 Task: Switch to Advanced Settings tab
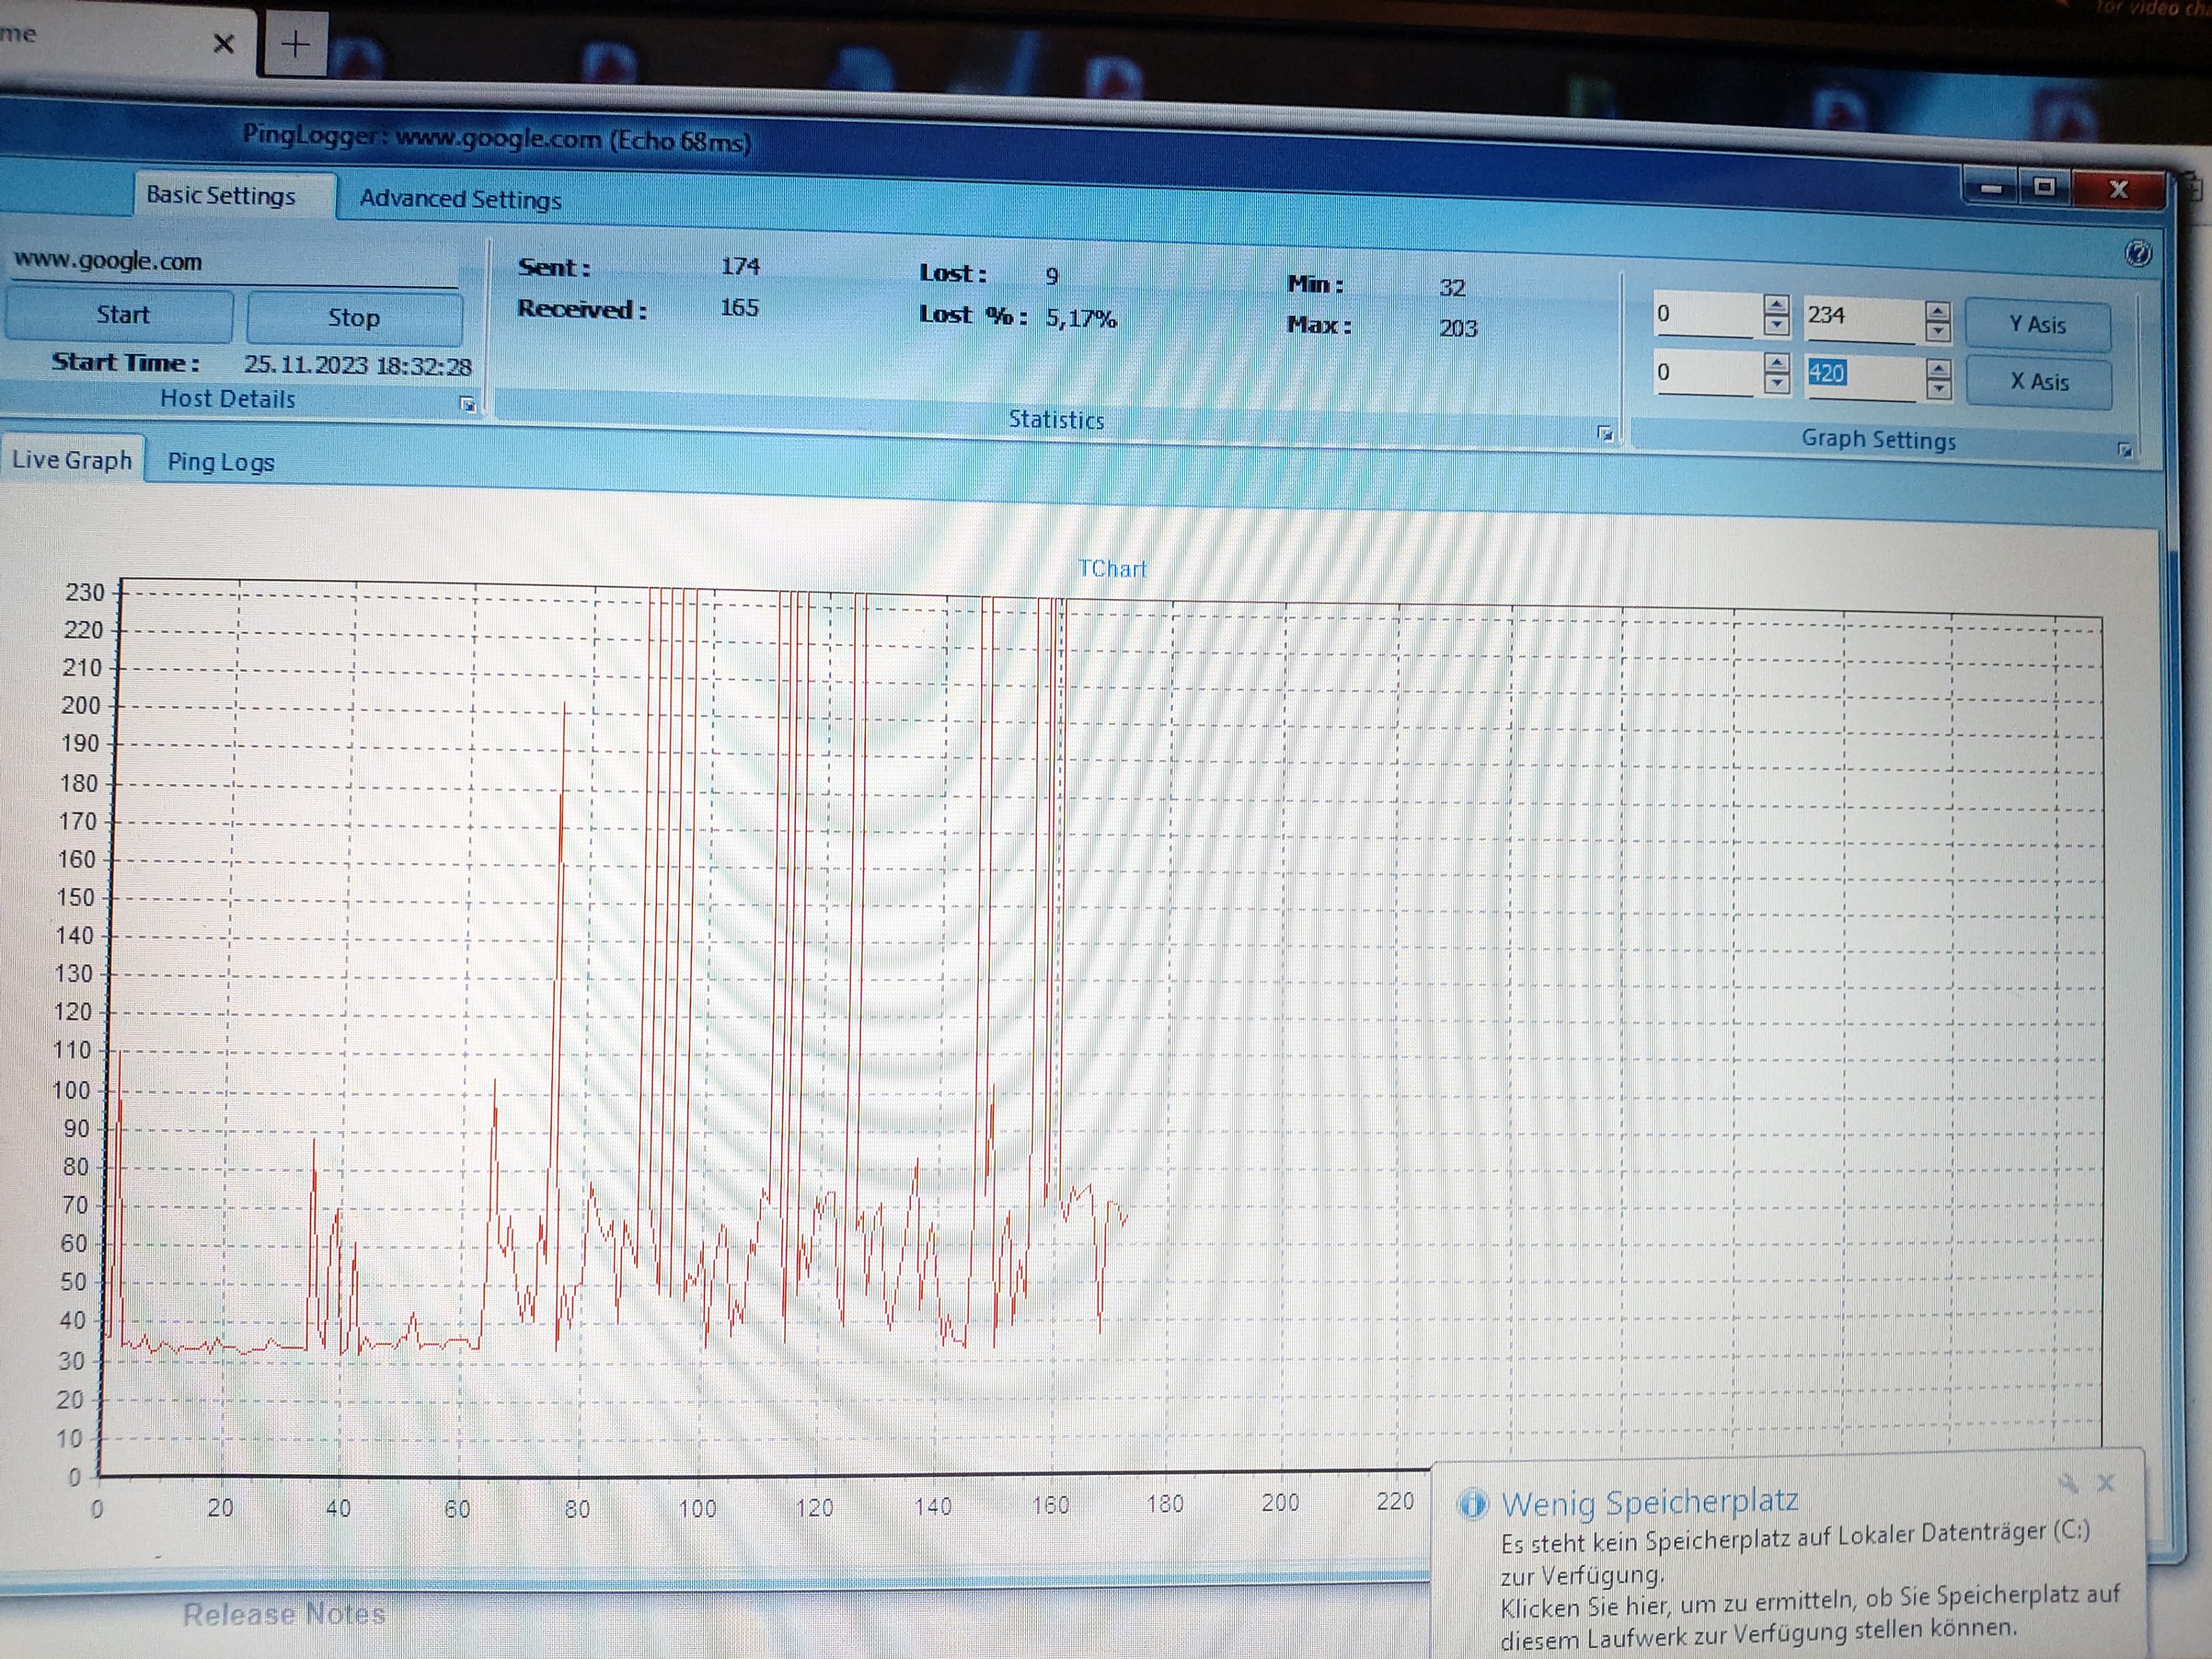pos(460,199)
